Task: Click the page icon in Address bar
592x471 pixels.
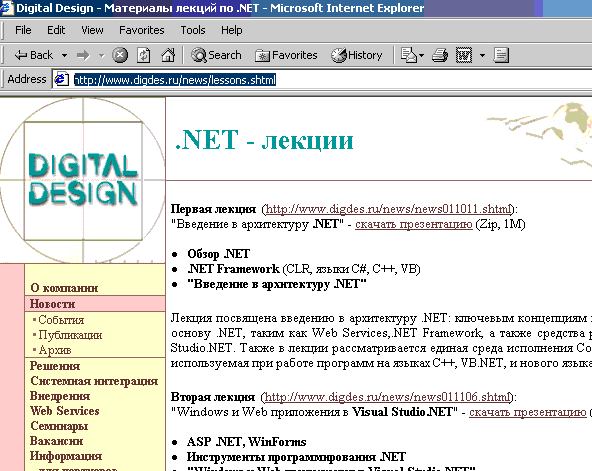Action: click(61, 79)
